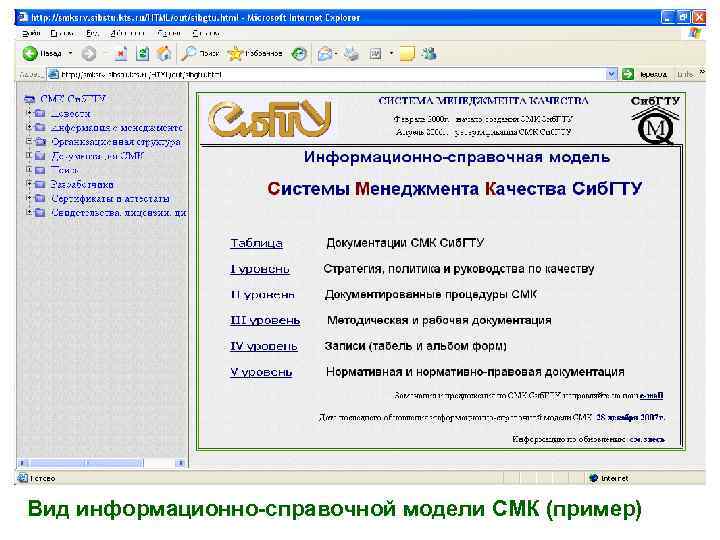Viewport: 720px width, 540px height.
Task: Collapse the Организационная структура node
Action: click(28, 141)
